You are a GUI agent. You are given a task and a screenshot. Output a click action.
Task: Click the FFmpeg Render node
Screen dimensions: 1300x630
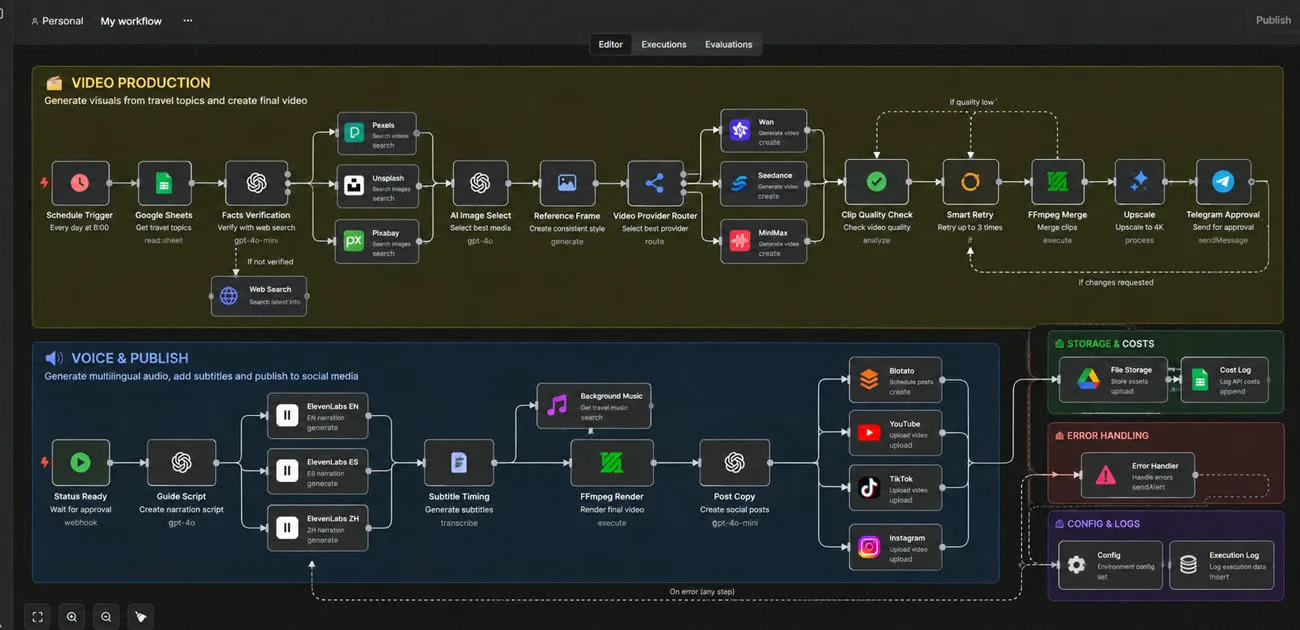point(612,462)
